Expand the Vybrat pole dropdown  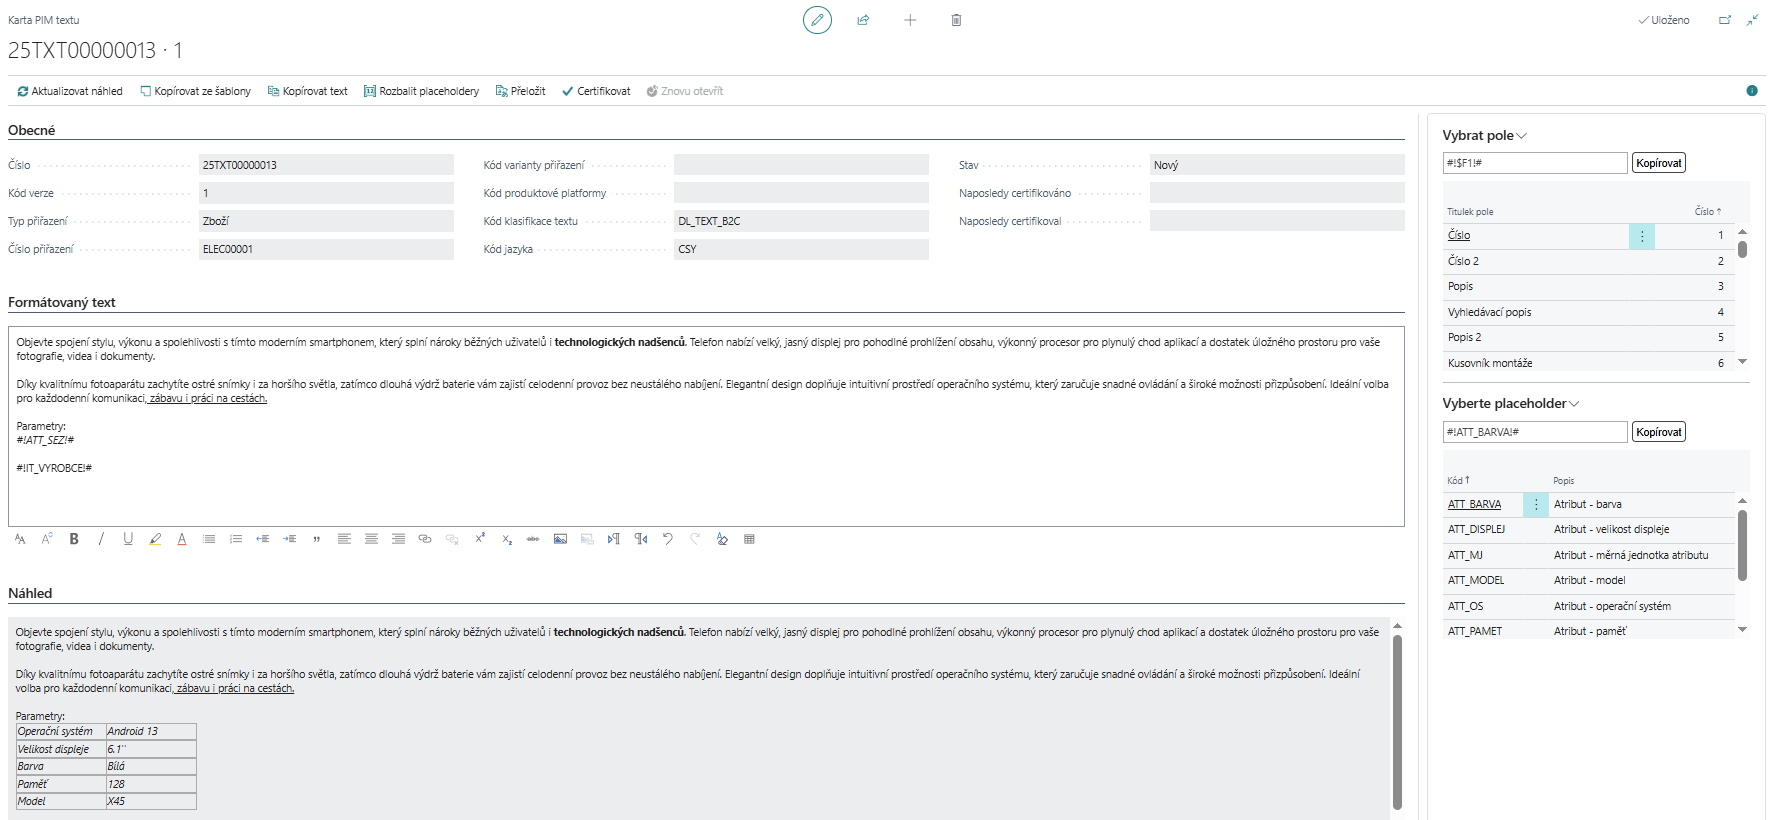[1522, 136]
